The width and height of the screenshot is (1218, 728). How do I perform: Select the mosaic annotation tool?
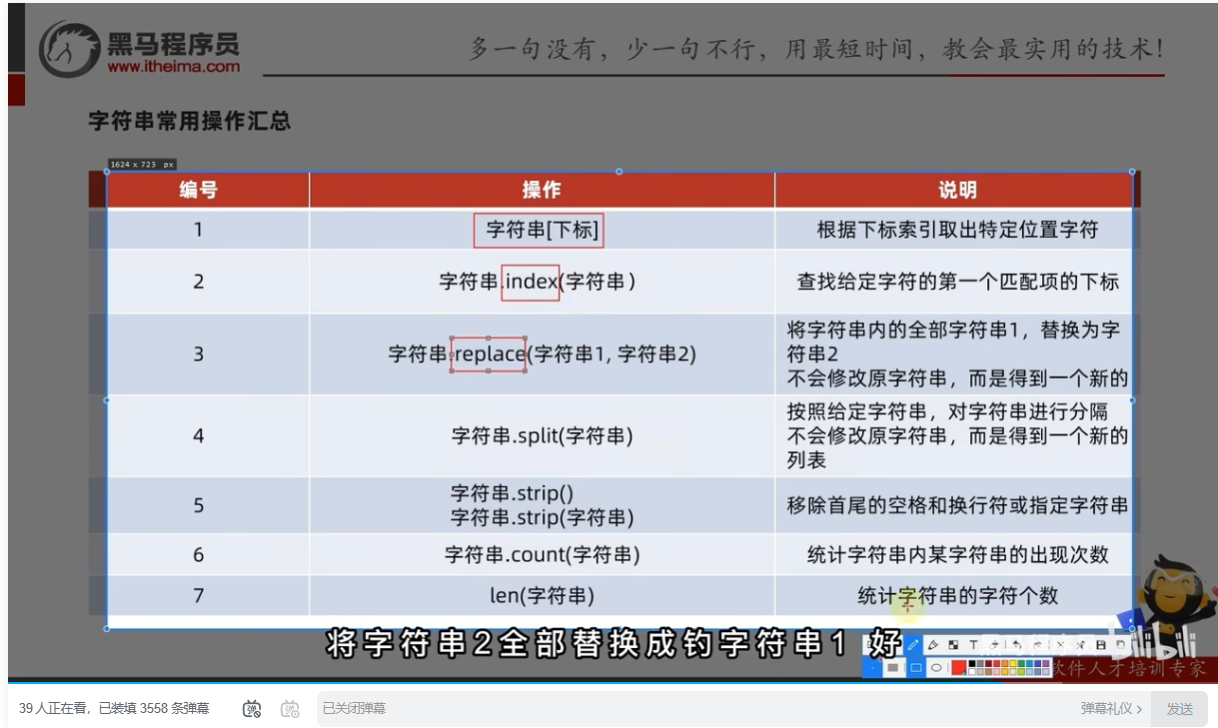pyautogui.click(x=953, y=645)
